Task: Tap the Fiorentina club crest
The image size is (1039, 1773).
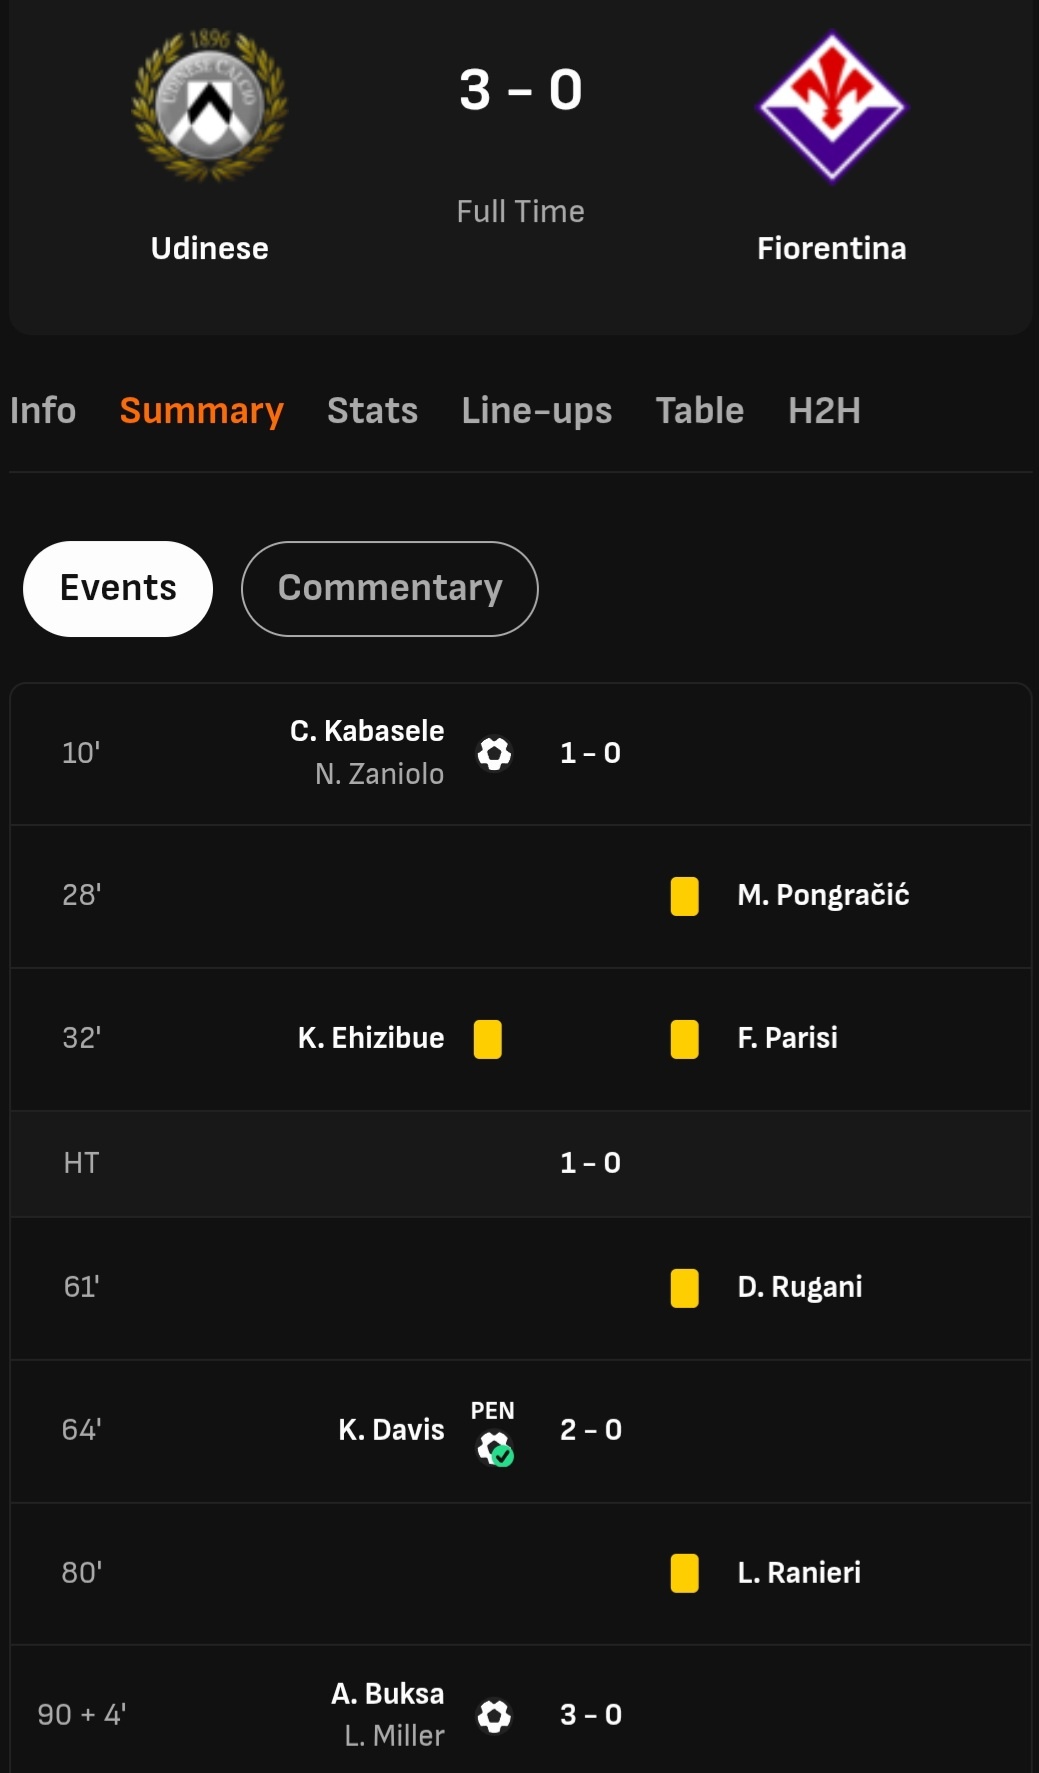Action: pyautogui.click(x=831, y=107)
